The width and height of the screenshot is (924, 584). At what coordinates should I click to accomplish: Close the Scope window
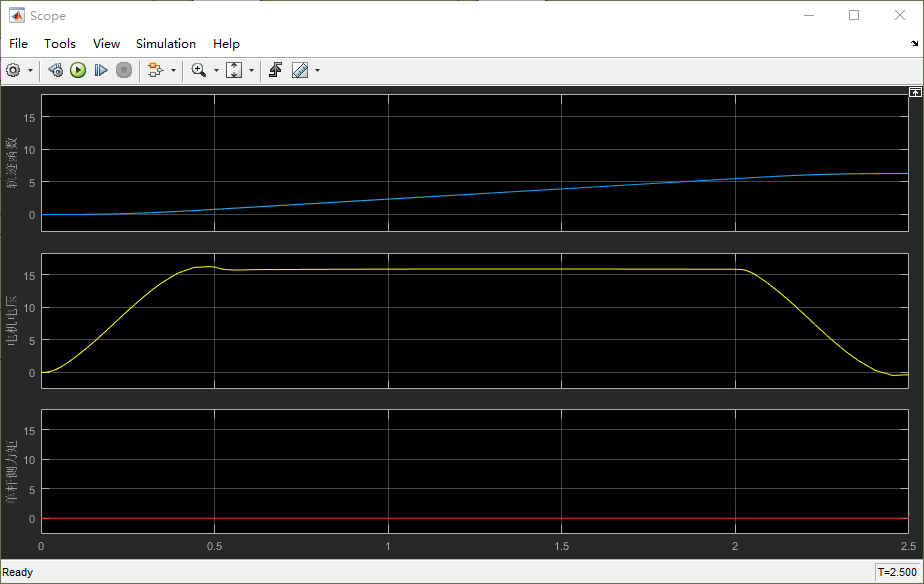[900, 15]
